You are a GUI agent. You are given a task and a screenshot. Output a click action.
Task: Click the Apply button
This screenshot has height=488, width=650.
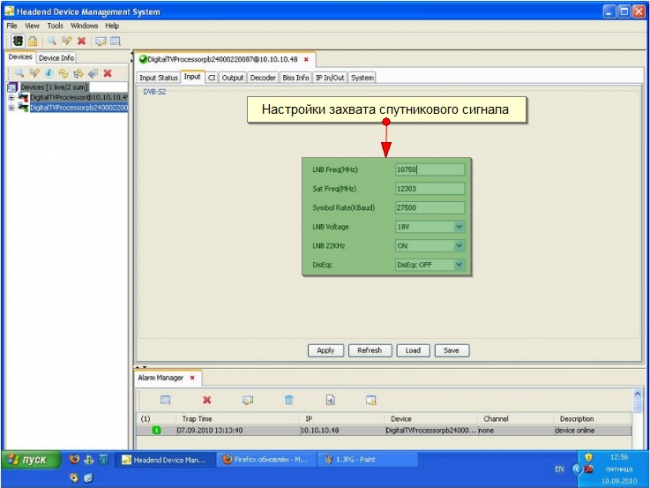326,350
